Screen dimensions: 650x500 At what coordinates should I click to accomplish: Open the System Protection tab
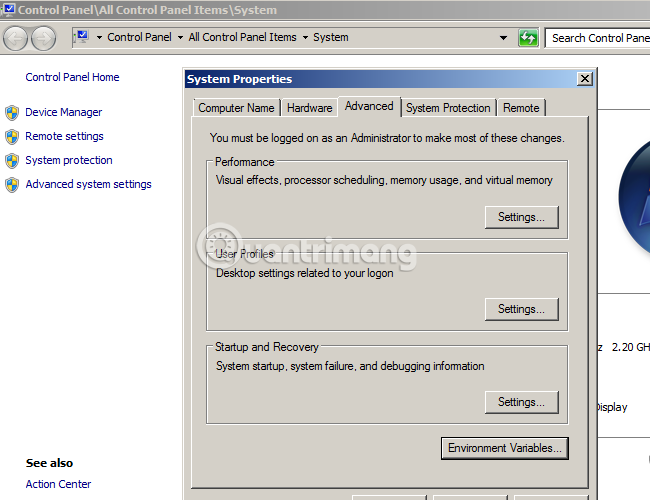pos(448,108)
